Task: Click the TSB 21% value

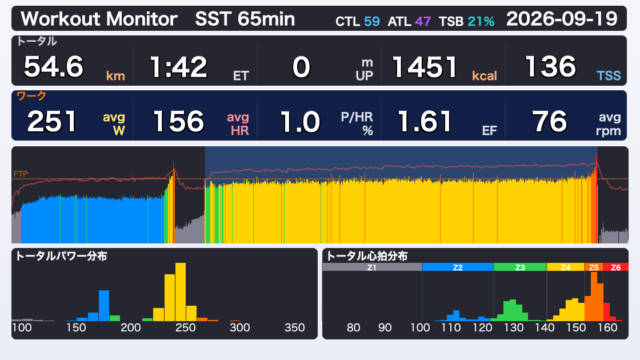Action: coord(467,21)
